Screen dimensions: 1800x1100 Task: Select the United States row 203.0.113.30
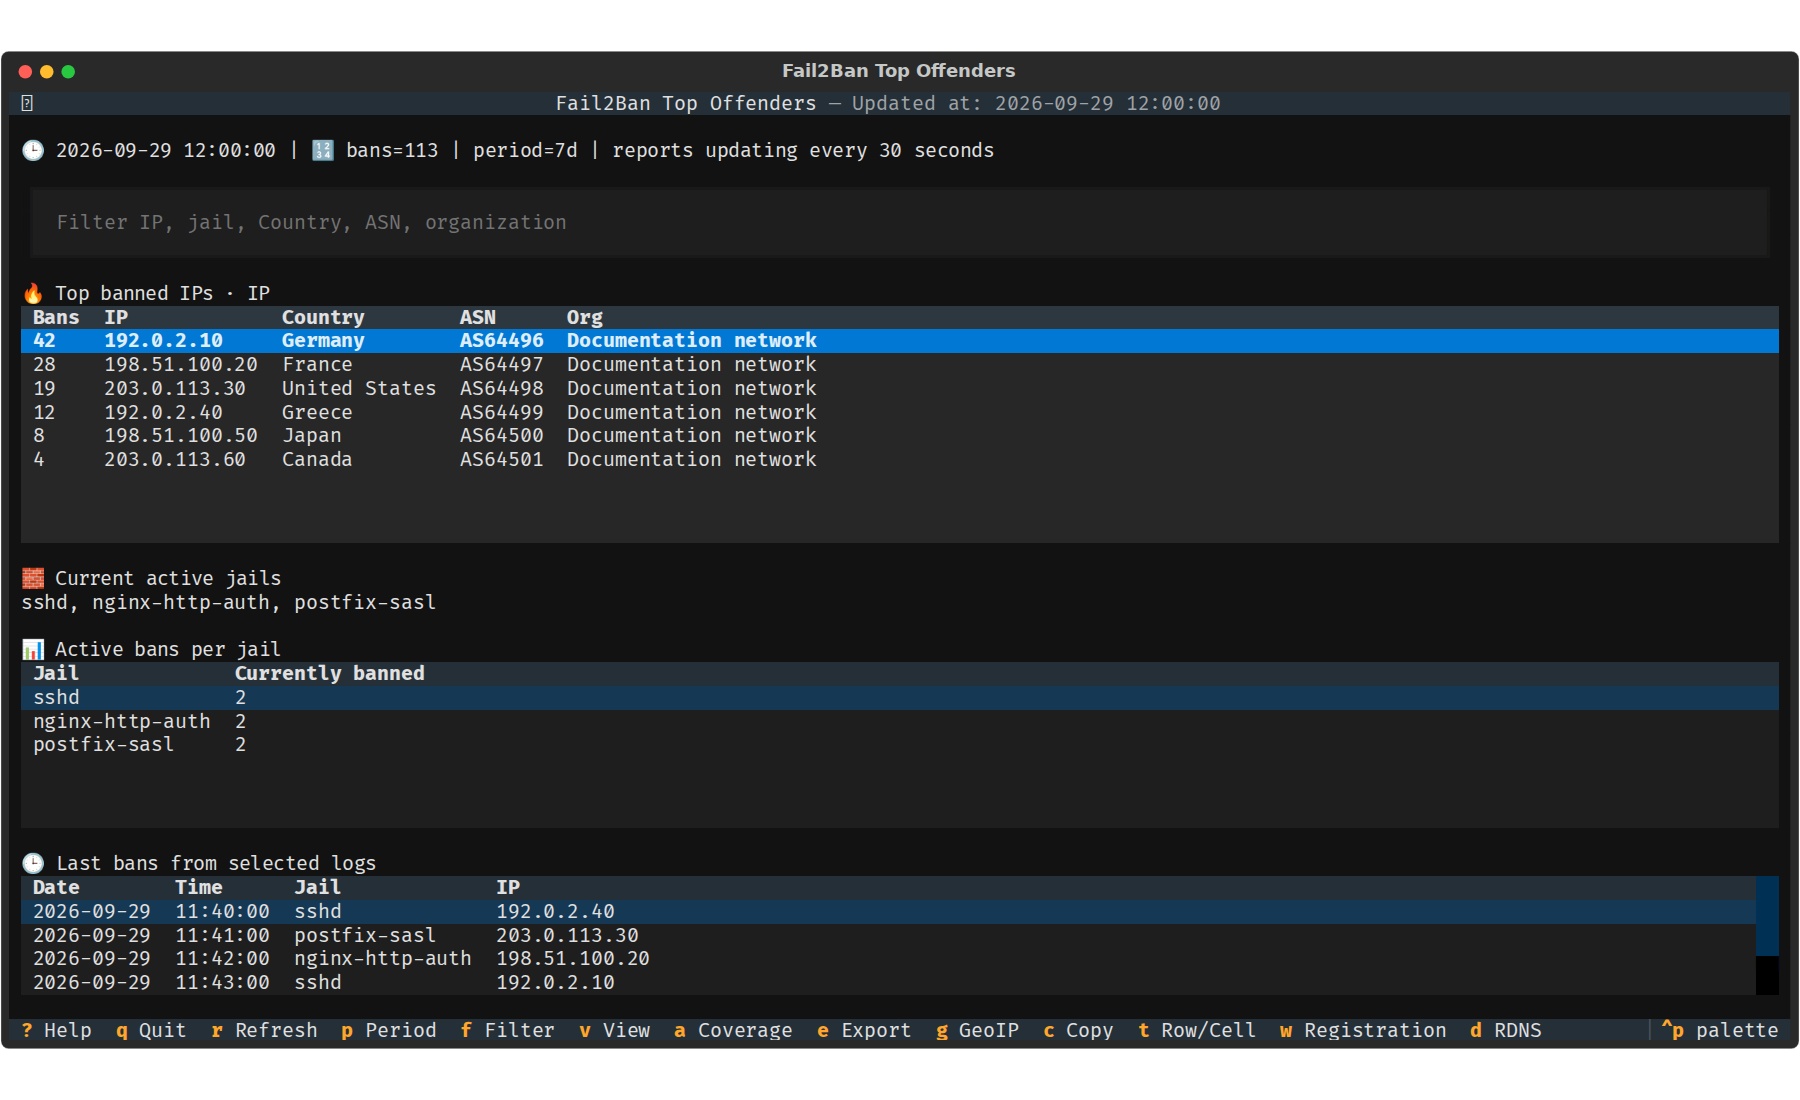[x=900, y=388]
